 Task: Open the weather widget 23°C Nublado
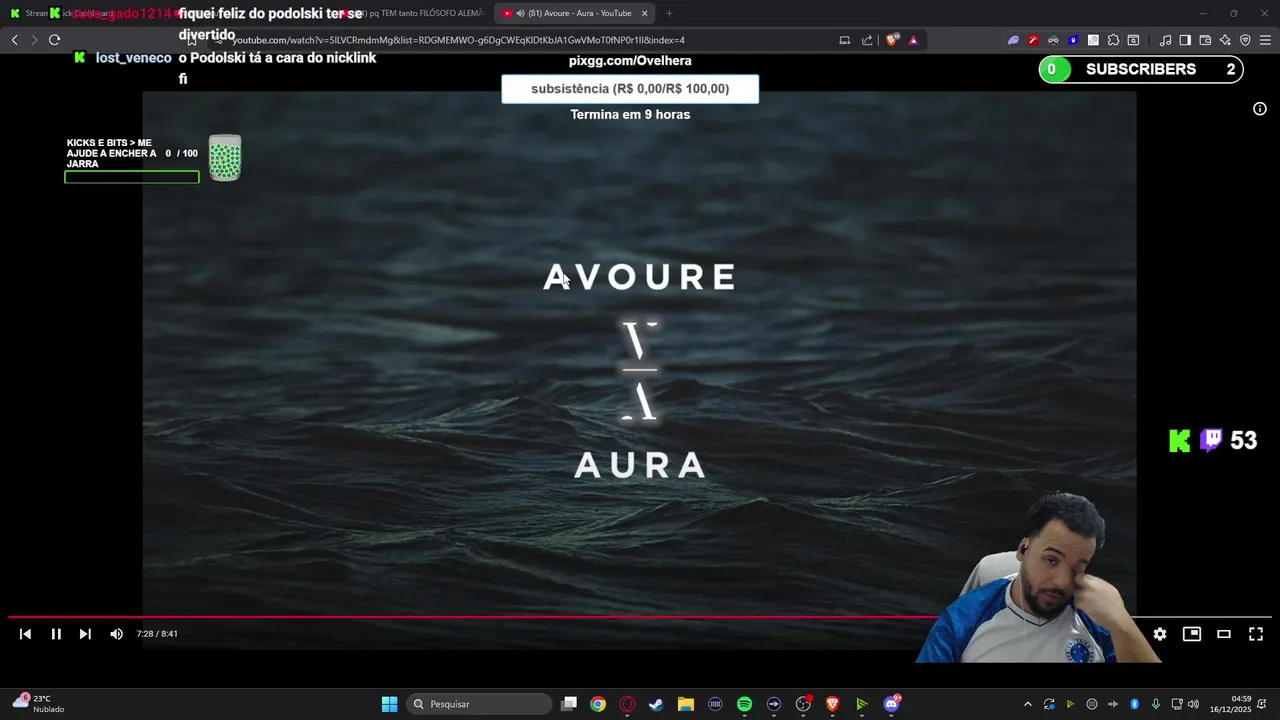tap(38, 704)
